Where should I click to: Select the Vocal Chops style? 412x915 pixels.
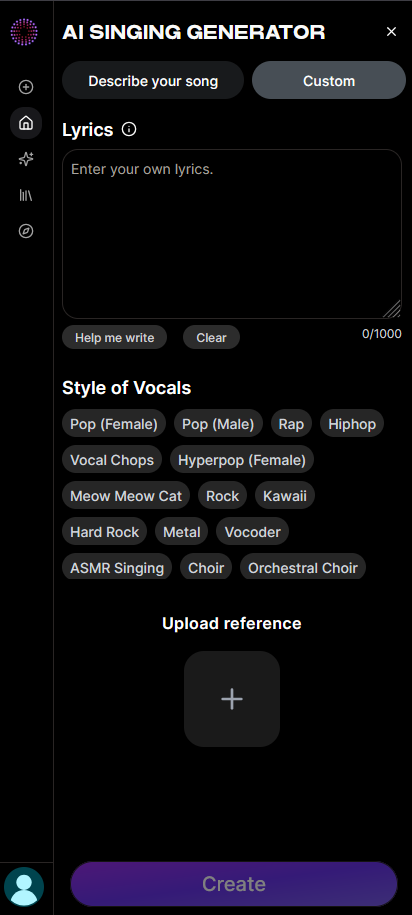click(112, 460)
